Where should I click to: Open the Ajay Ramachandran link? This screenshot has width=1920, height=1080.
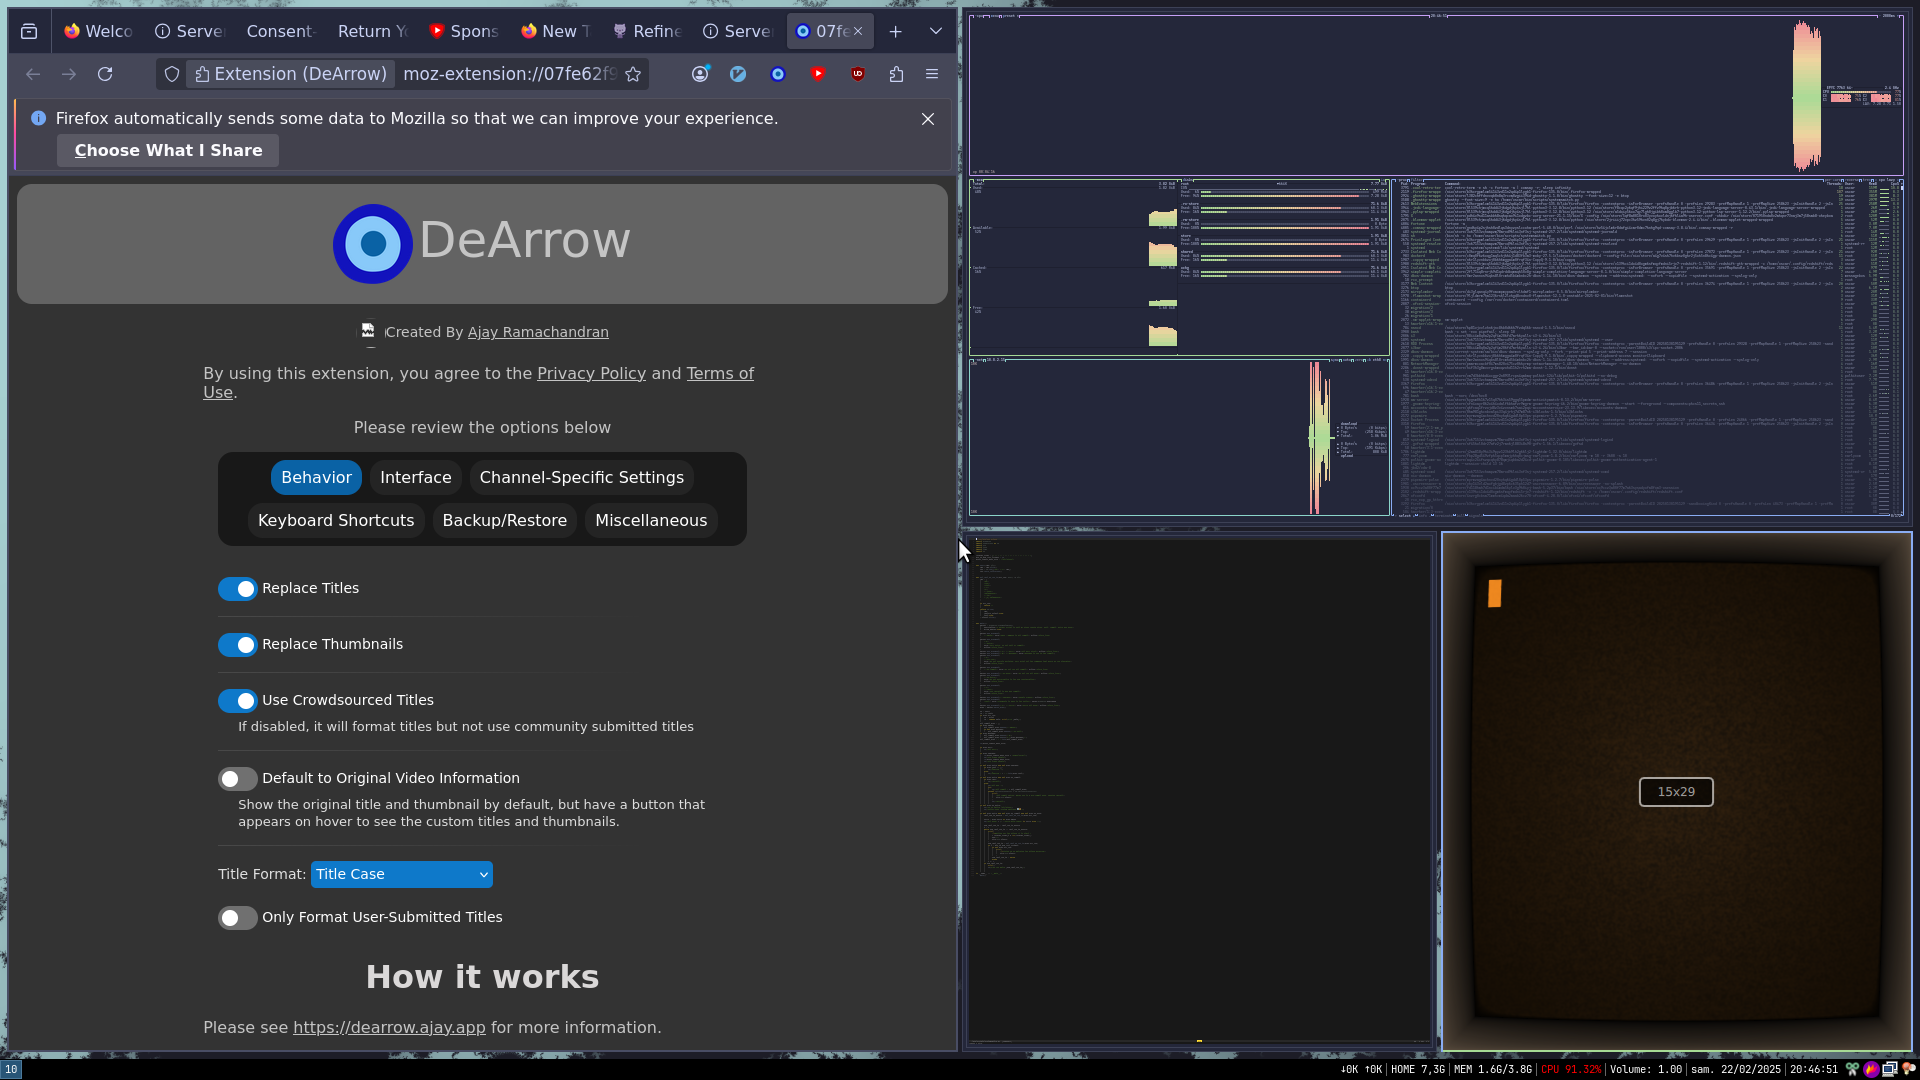tap(538, 333)
